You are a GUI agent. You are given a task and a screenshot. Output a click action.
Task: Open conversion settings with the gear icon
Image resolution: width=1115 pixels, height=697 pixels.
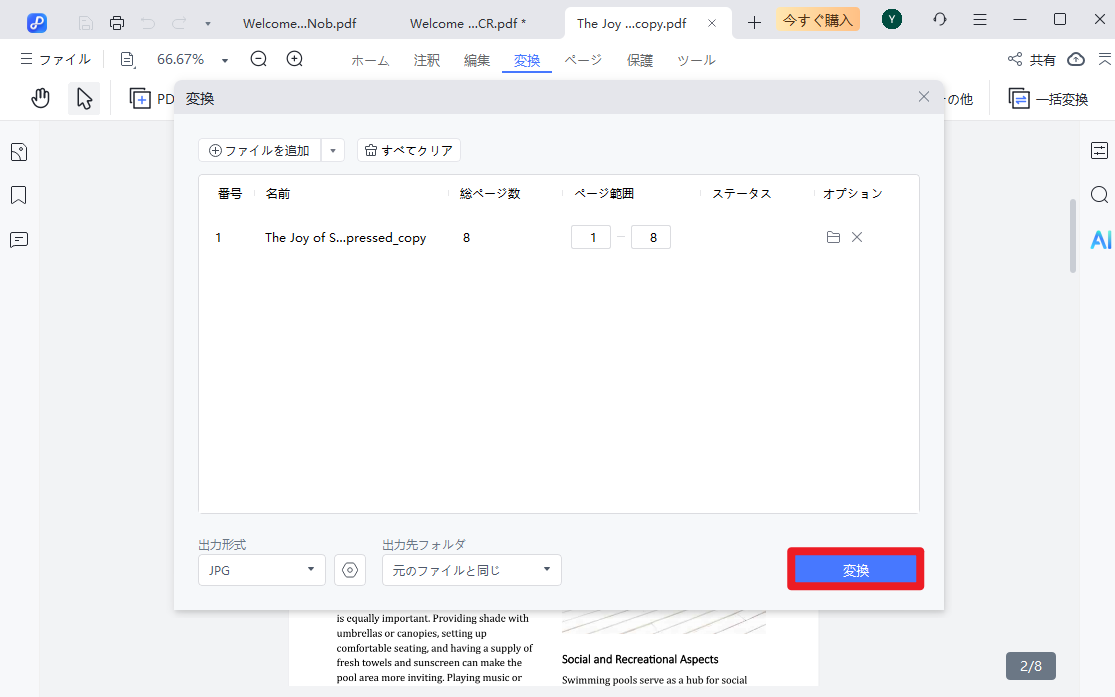350,569
